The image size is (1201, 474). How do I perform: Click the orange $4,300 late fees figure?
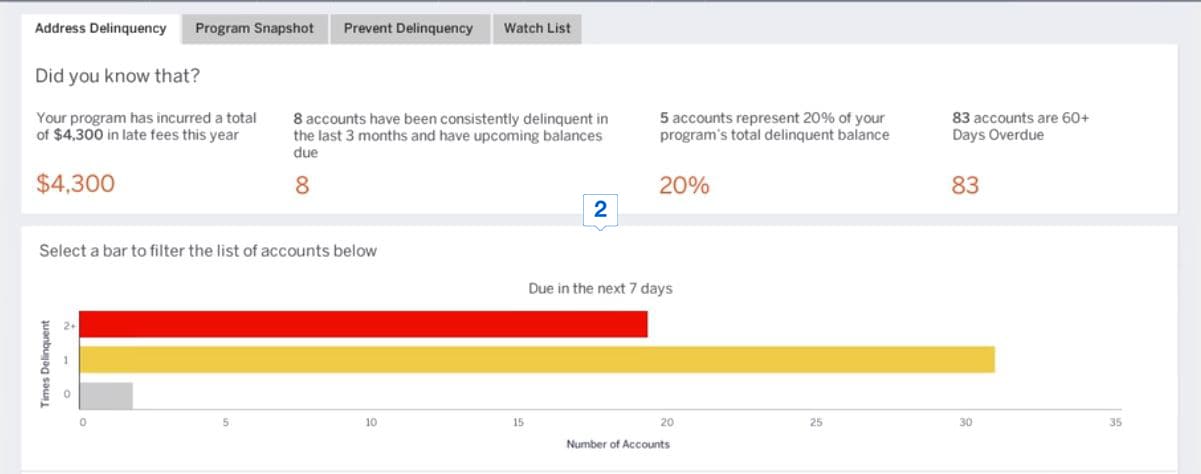[75, 184]
